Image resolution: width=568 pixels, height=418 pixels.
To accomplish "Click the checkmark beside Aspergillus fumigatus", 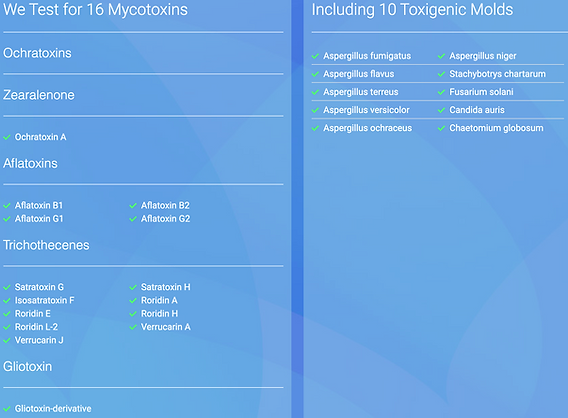I will point(315,56).
